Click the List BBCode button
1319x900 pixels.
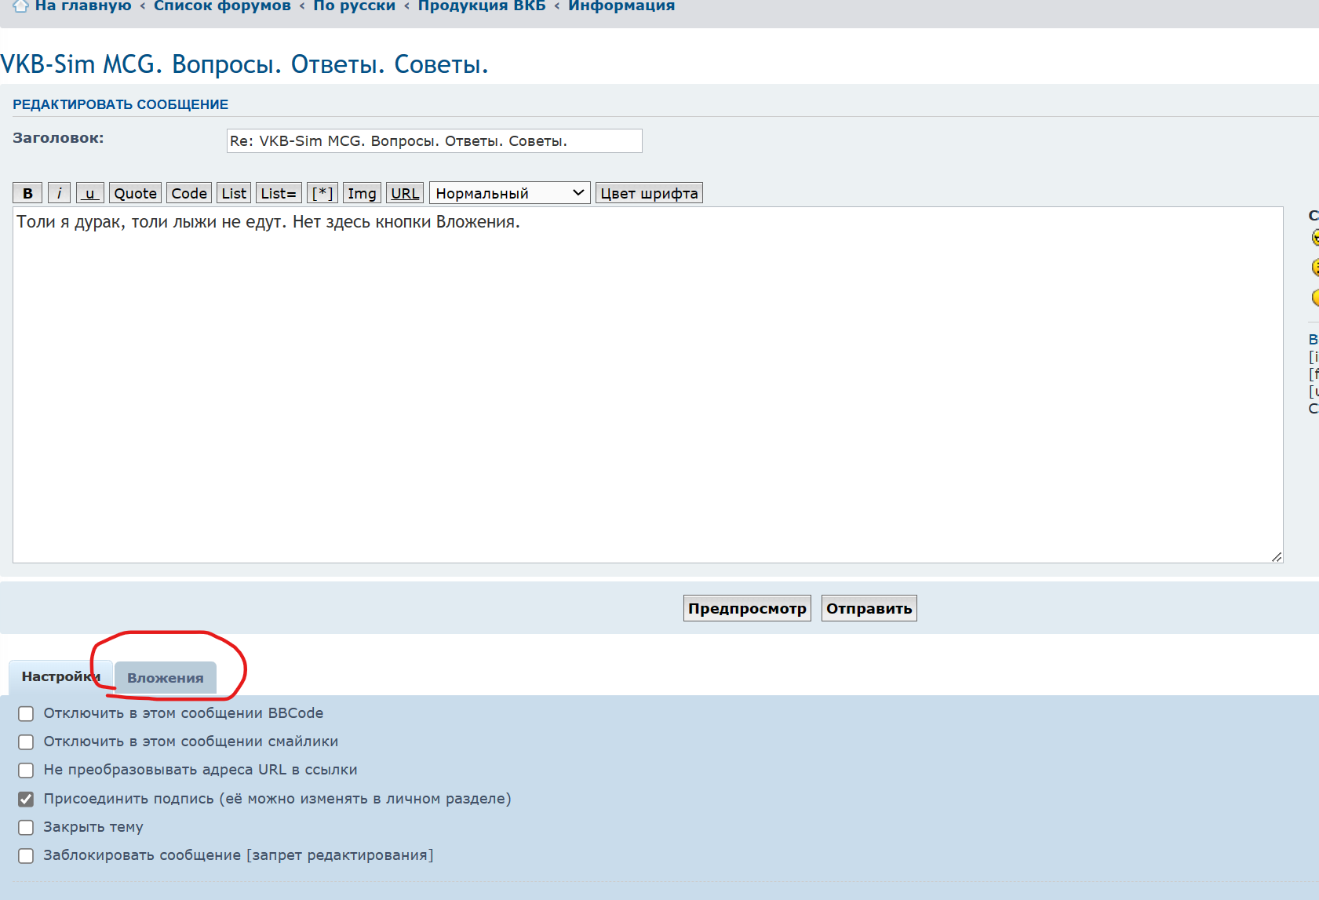[234, 193]
